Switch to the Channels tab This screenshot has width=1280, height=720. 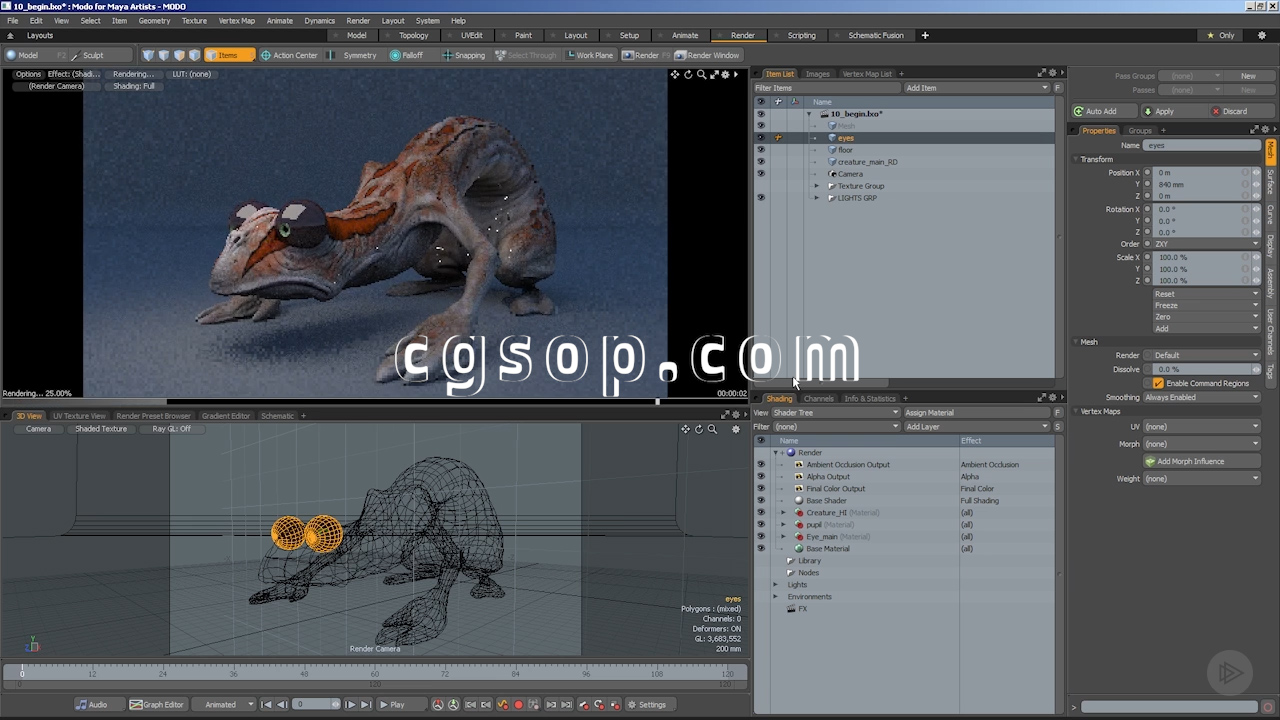818,399
